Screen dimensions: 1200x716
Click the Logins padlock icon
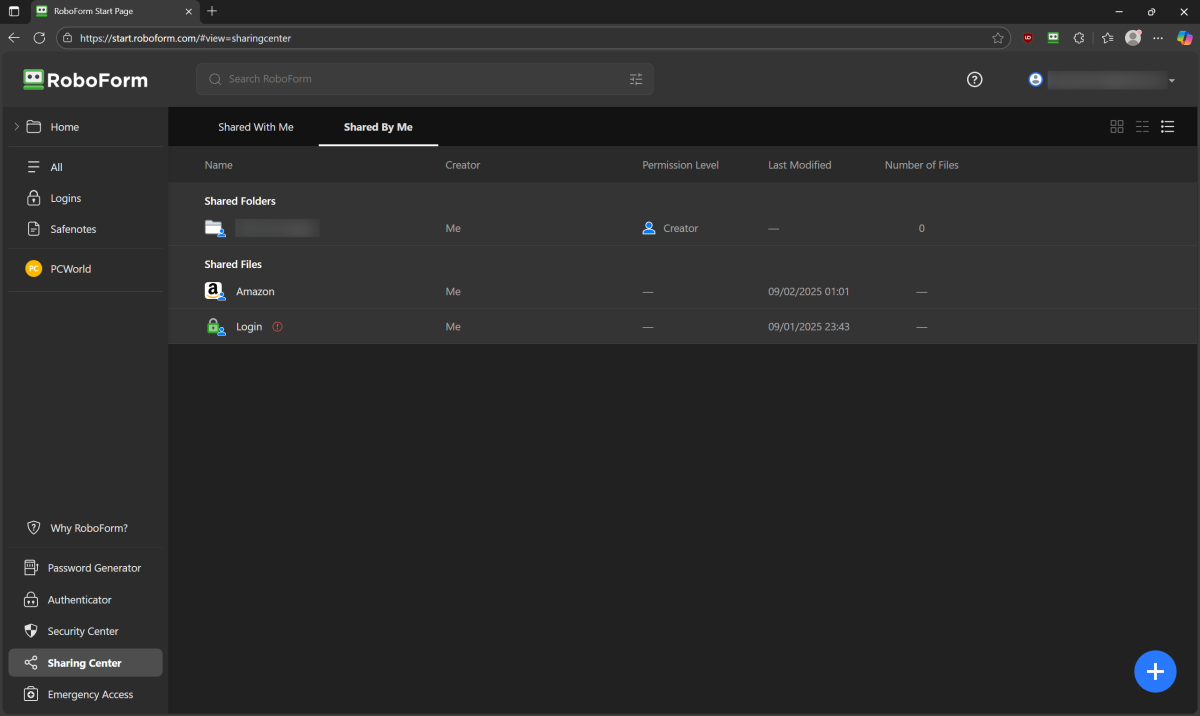pyautogui.click(x=33, y=198)
